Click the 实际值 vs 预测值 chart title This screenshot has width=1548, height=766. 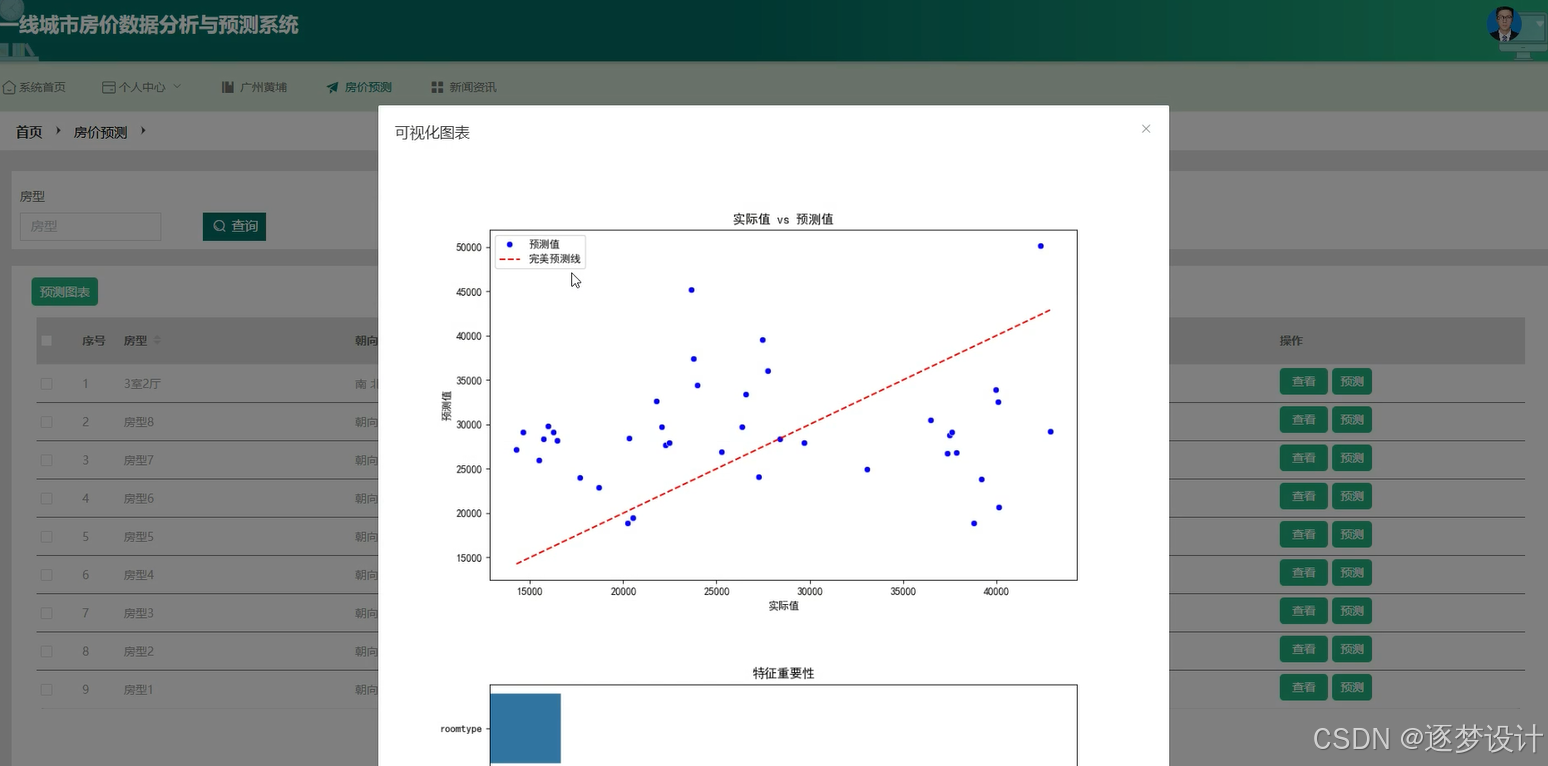[x=783, y=219]
